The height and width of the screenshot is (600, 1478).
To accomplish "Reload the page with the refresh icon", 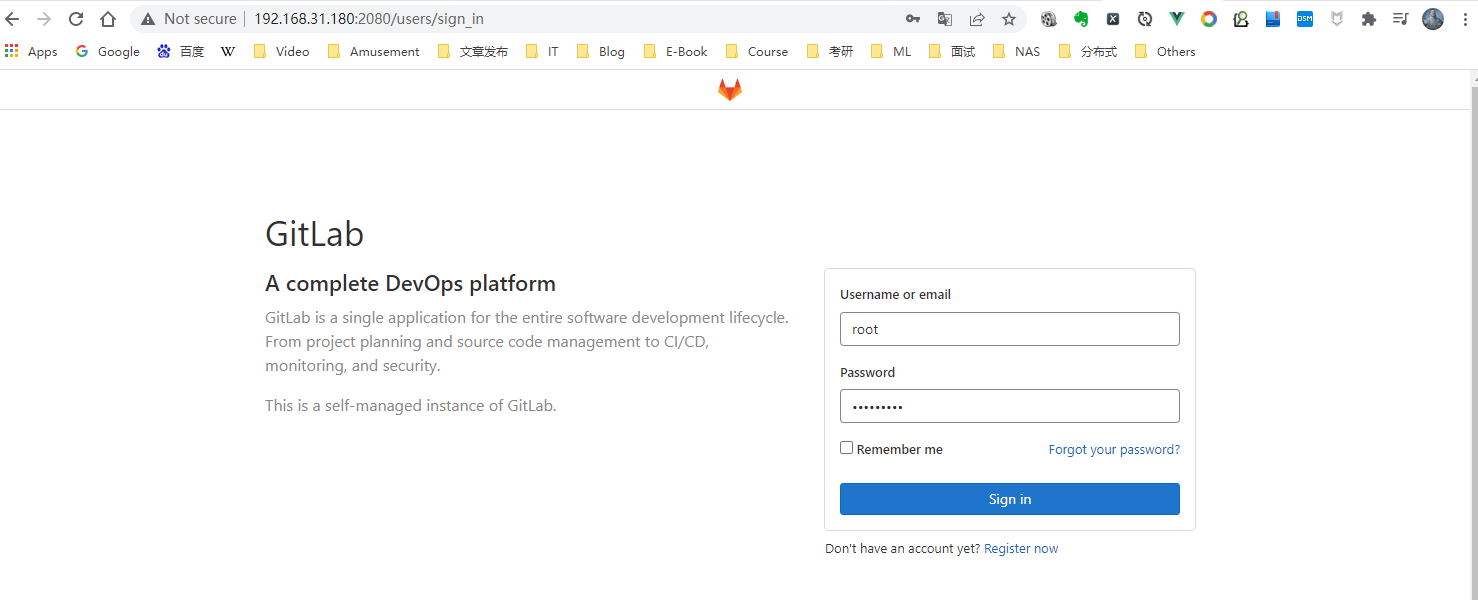I will point(76,19).
